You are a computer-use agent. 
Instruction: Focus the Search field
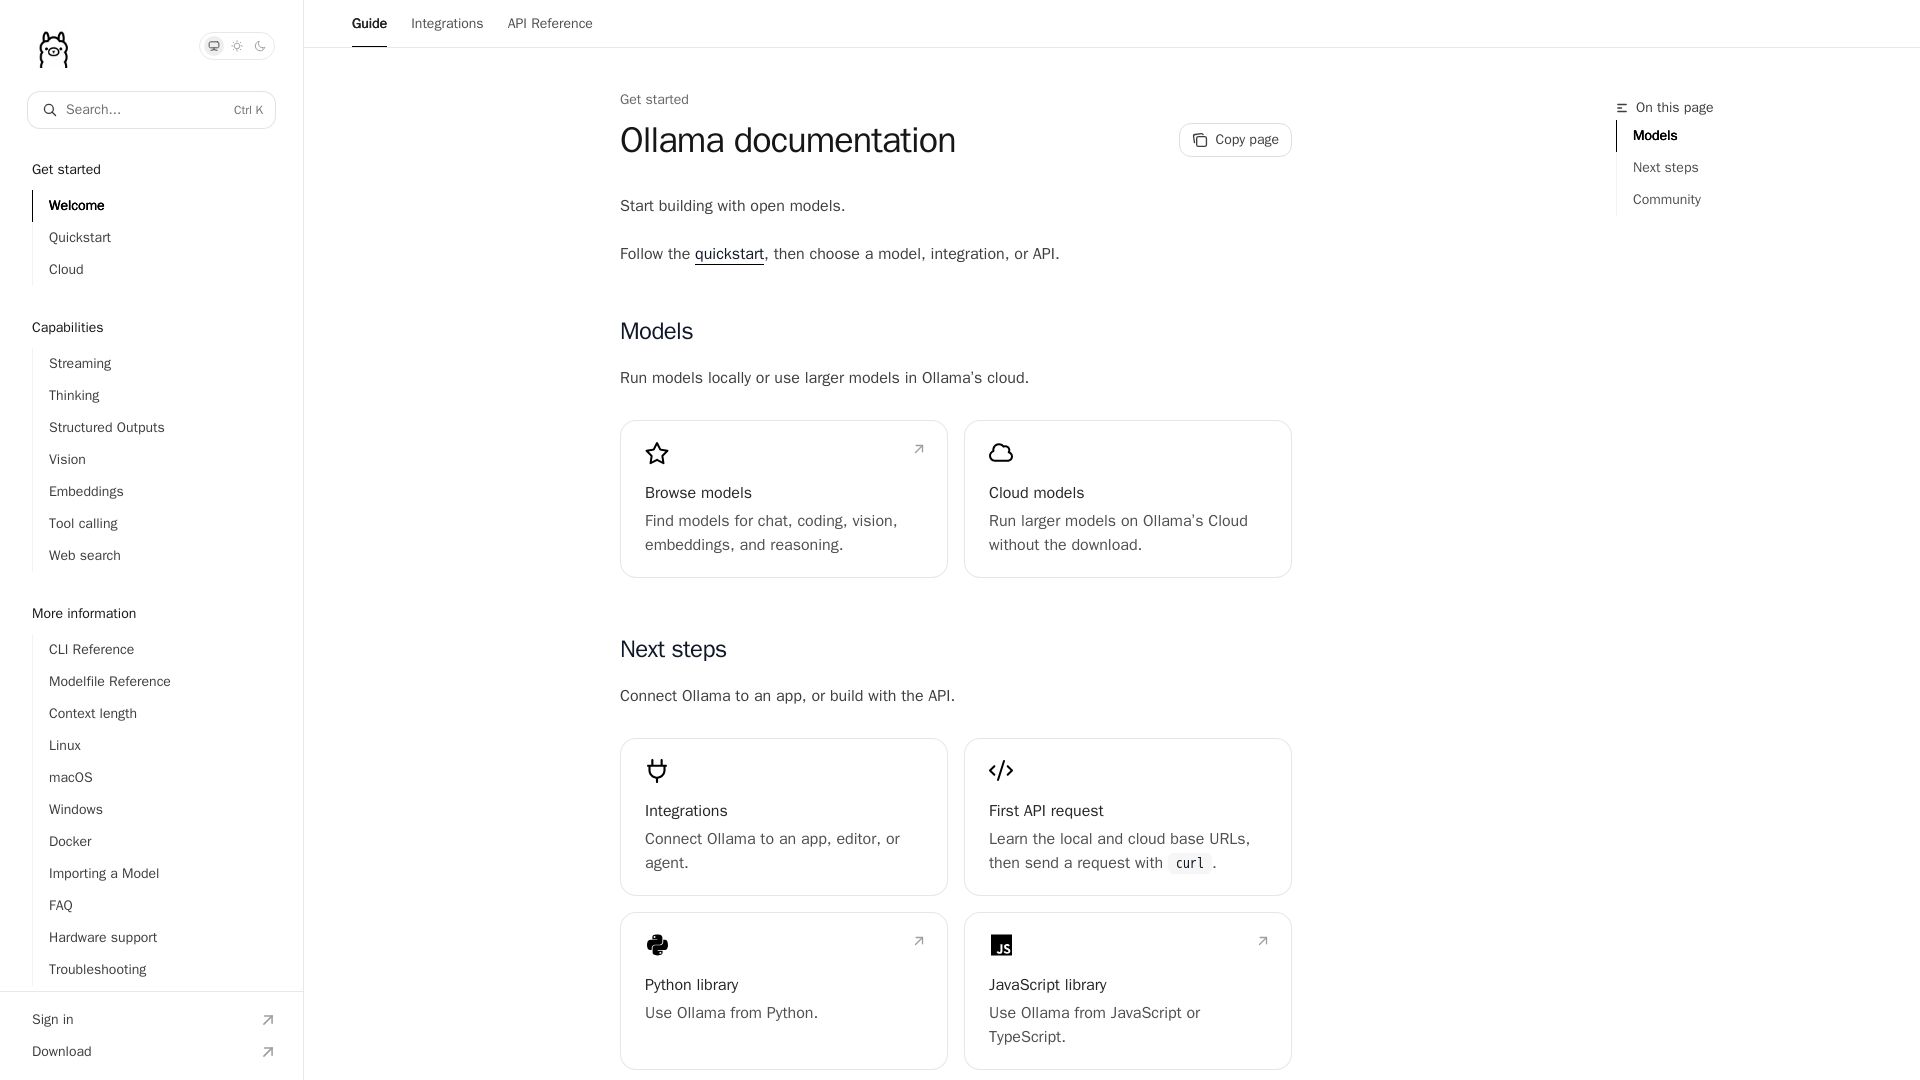coord(151,110)
